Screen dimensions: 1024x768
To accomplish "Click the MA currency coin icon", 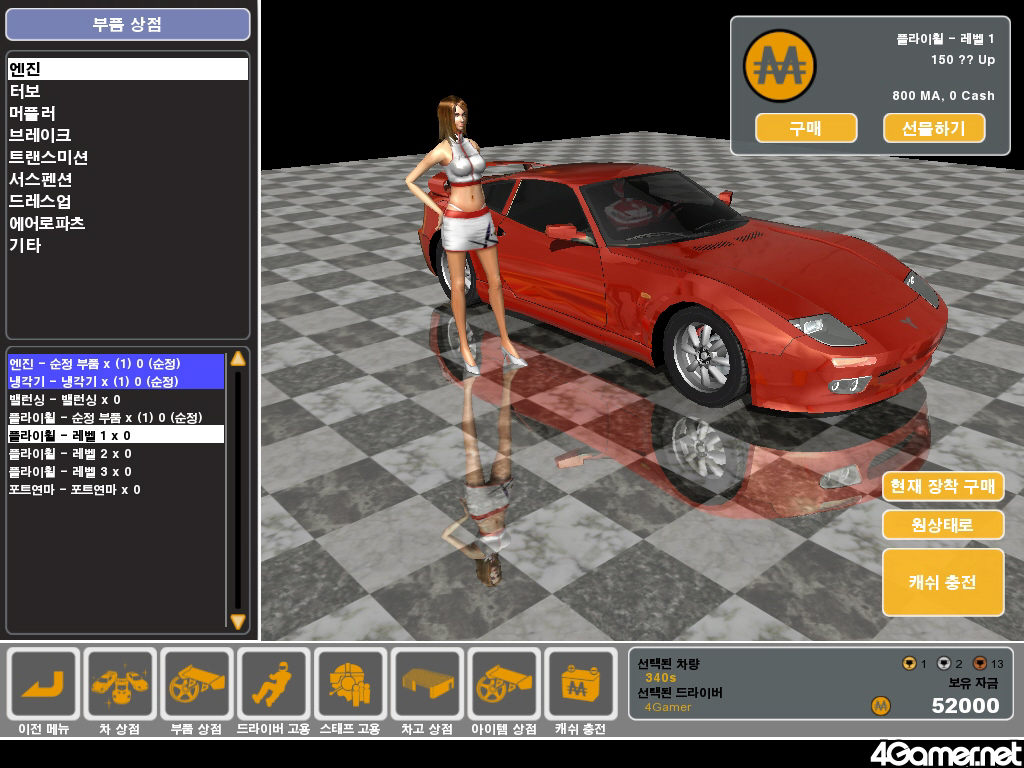I will coord(779,66).
